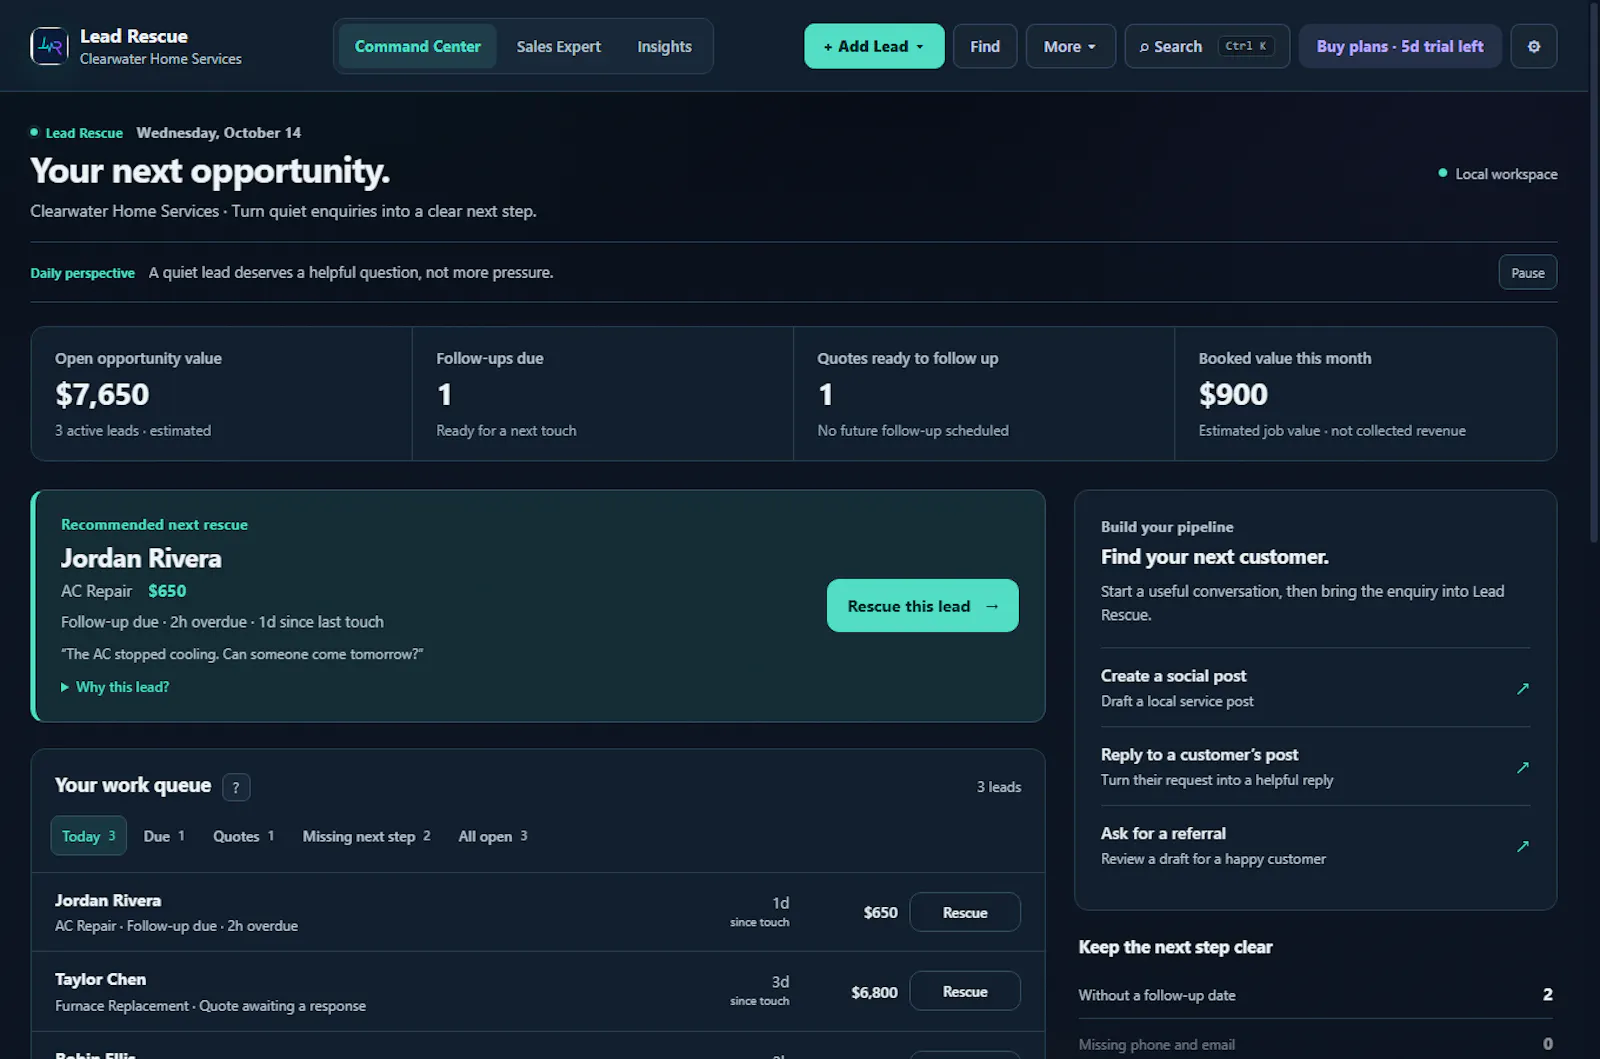Open the Insights tab

click(x=665, y=46)
